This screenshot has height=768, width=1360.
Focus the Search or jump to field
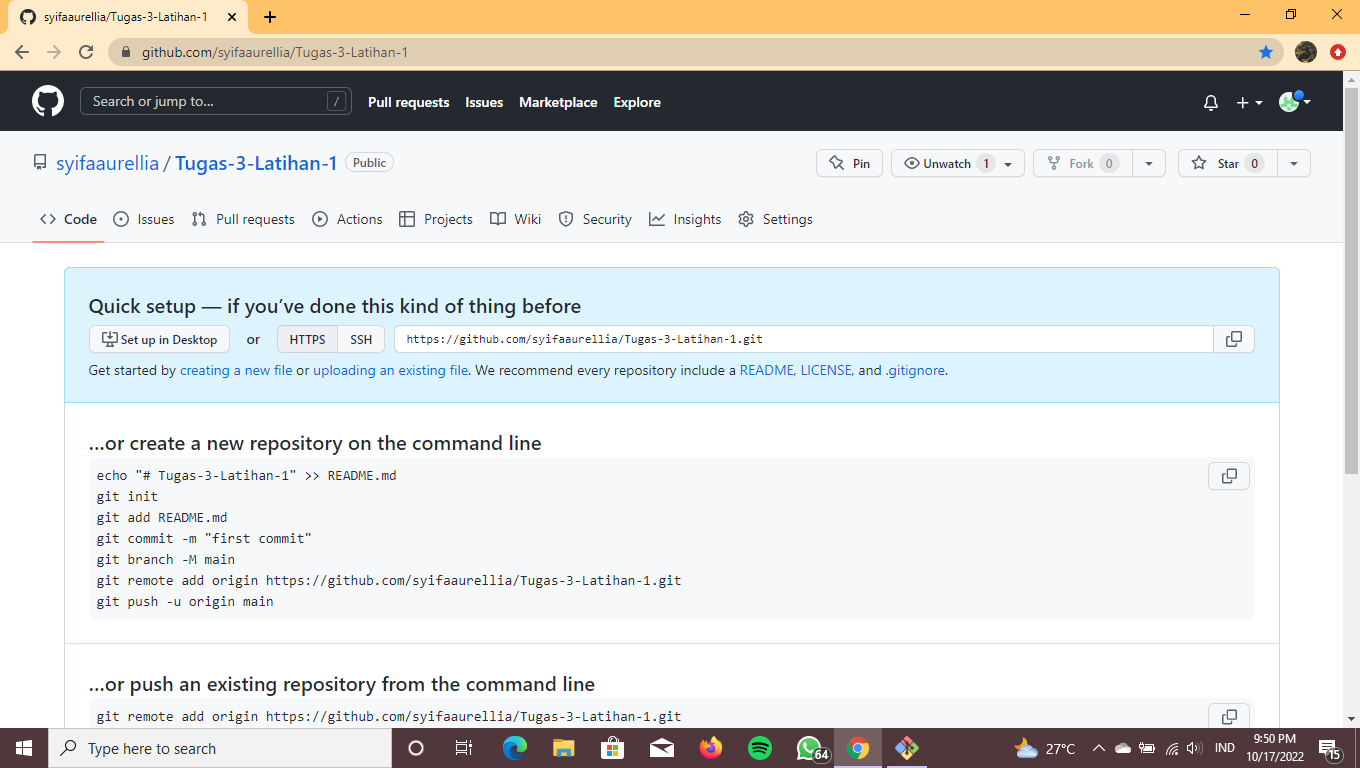pyautogui.click(x=216, y=101)
